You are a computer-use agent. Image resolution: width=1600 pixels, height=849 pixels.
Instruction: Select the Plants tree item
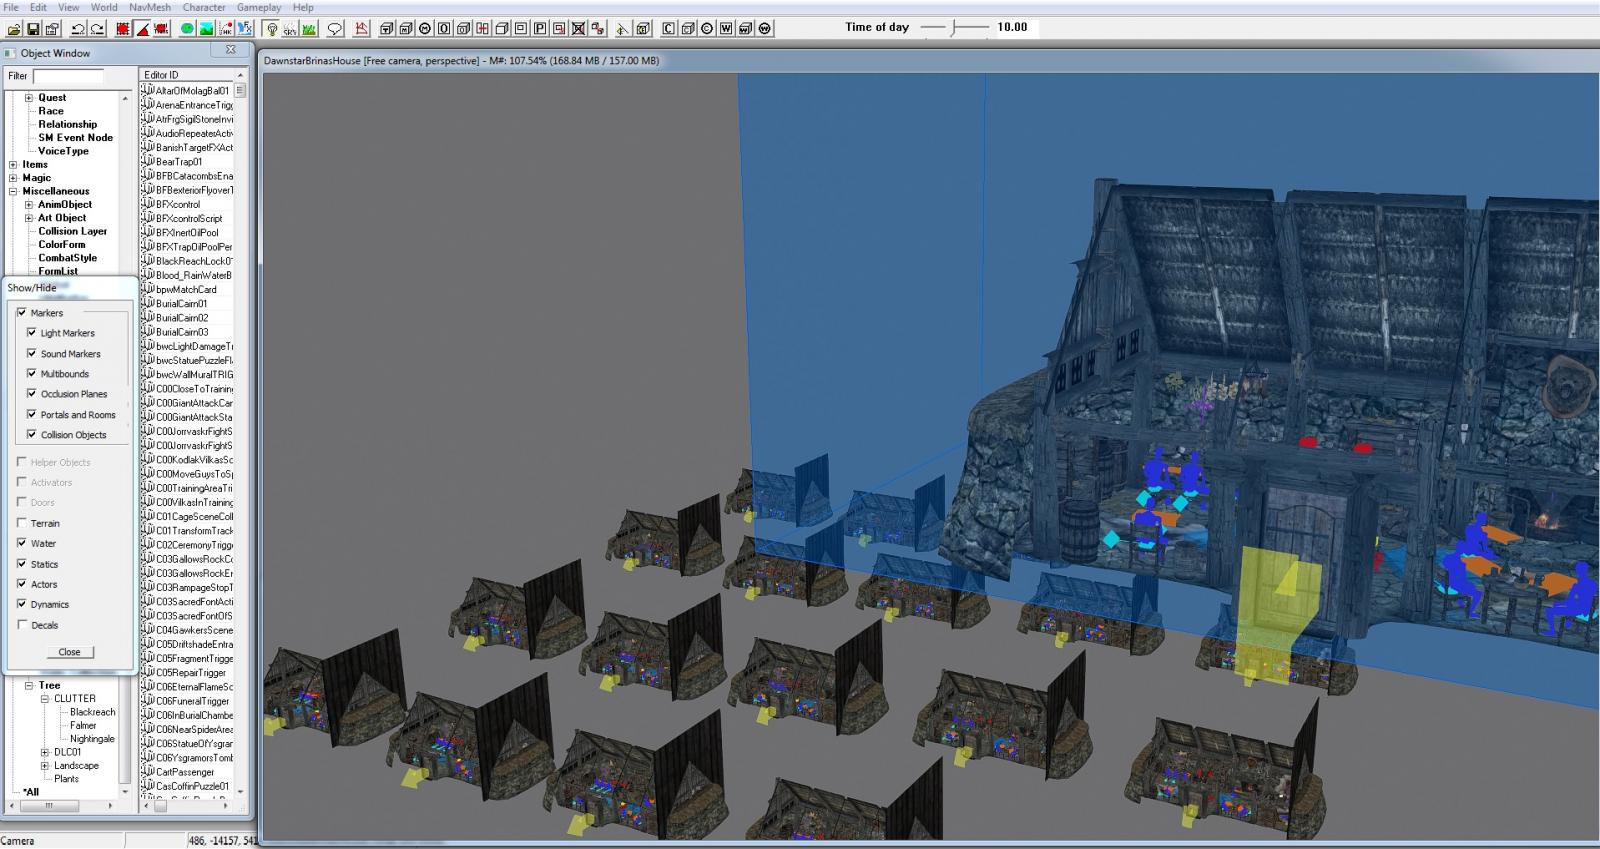coord(67,779)
